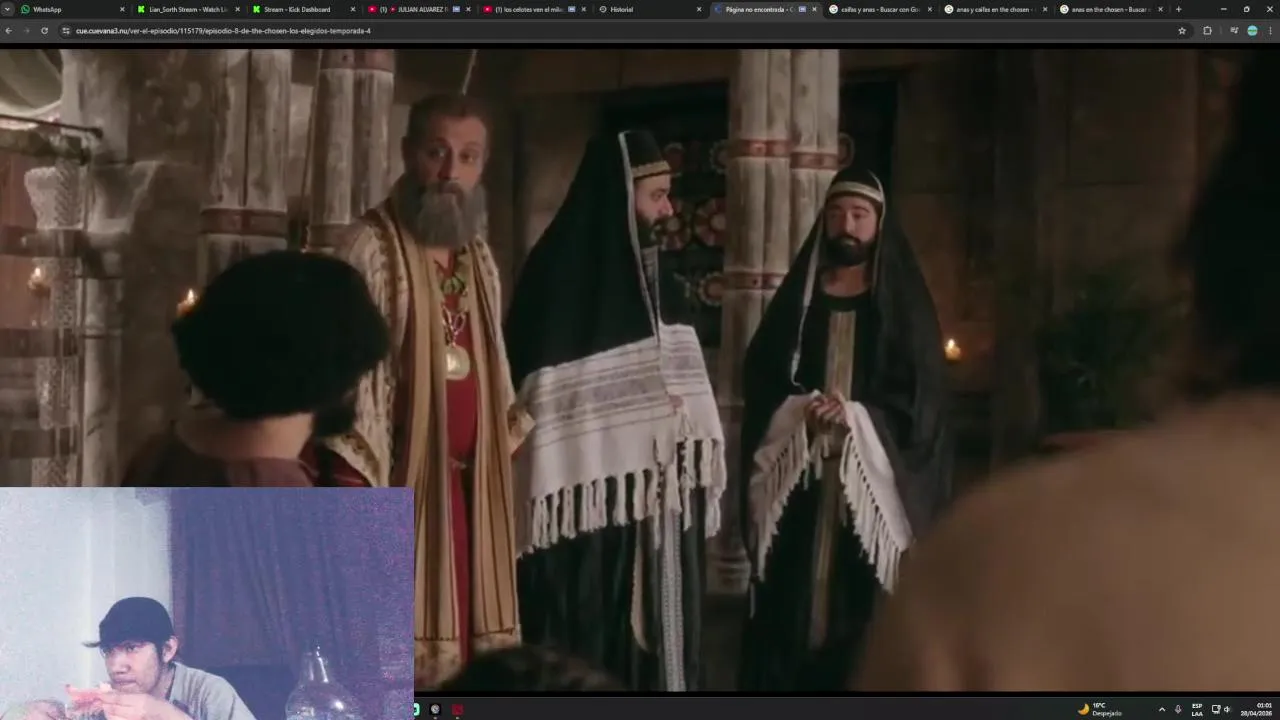Close the Historial tab

pyautogui.click(x=699, y=9)
